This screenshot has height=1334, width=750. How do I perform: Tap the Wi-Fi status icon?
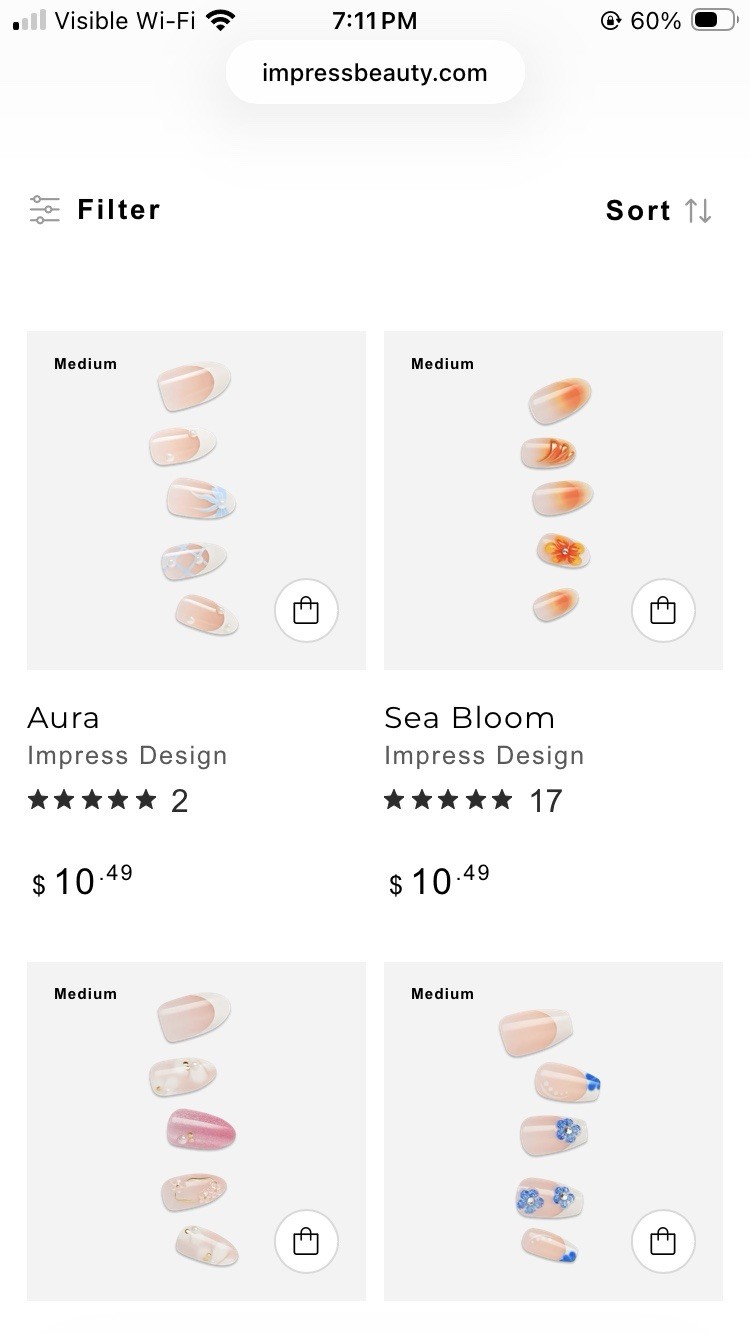pos(220,20)
